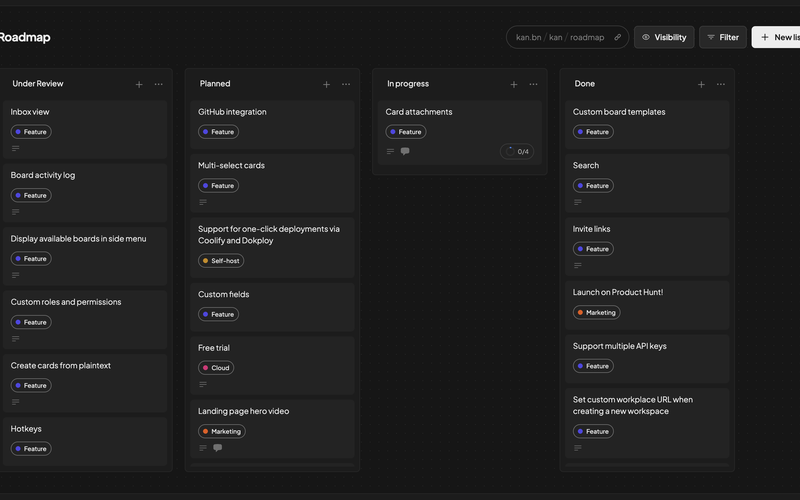Click description icon on Create cards from plaintext
This screenshot has height=500, width=800.
tap(15, 402)
